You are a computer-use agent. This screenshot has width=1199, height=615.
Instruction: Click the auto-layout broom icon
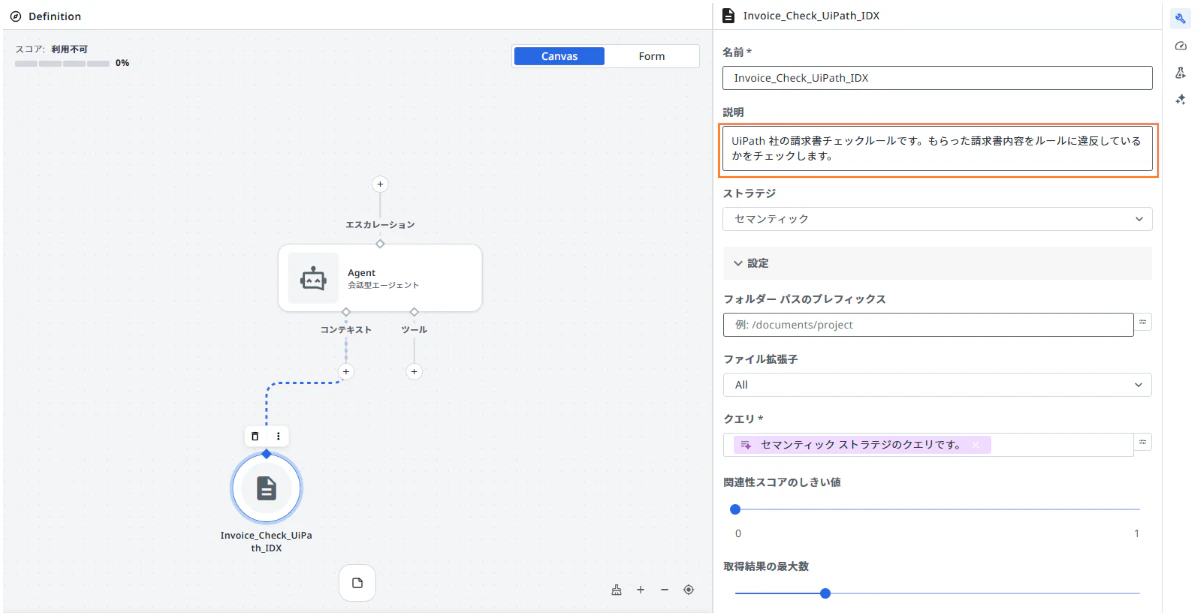[x=616, y=590]
